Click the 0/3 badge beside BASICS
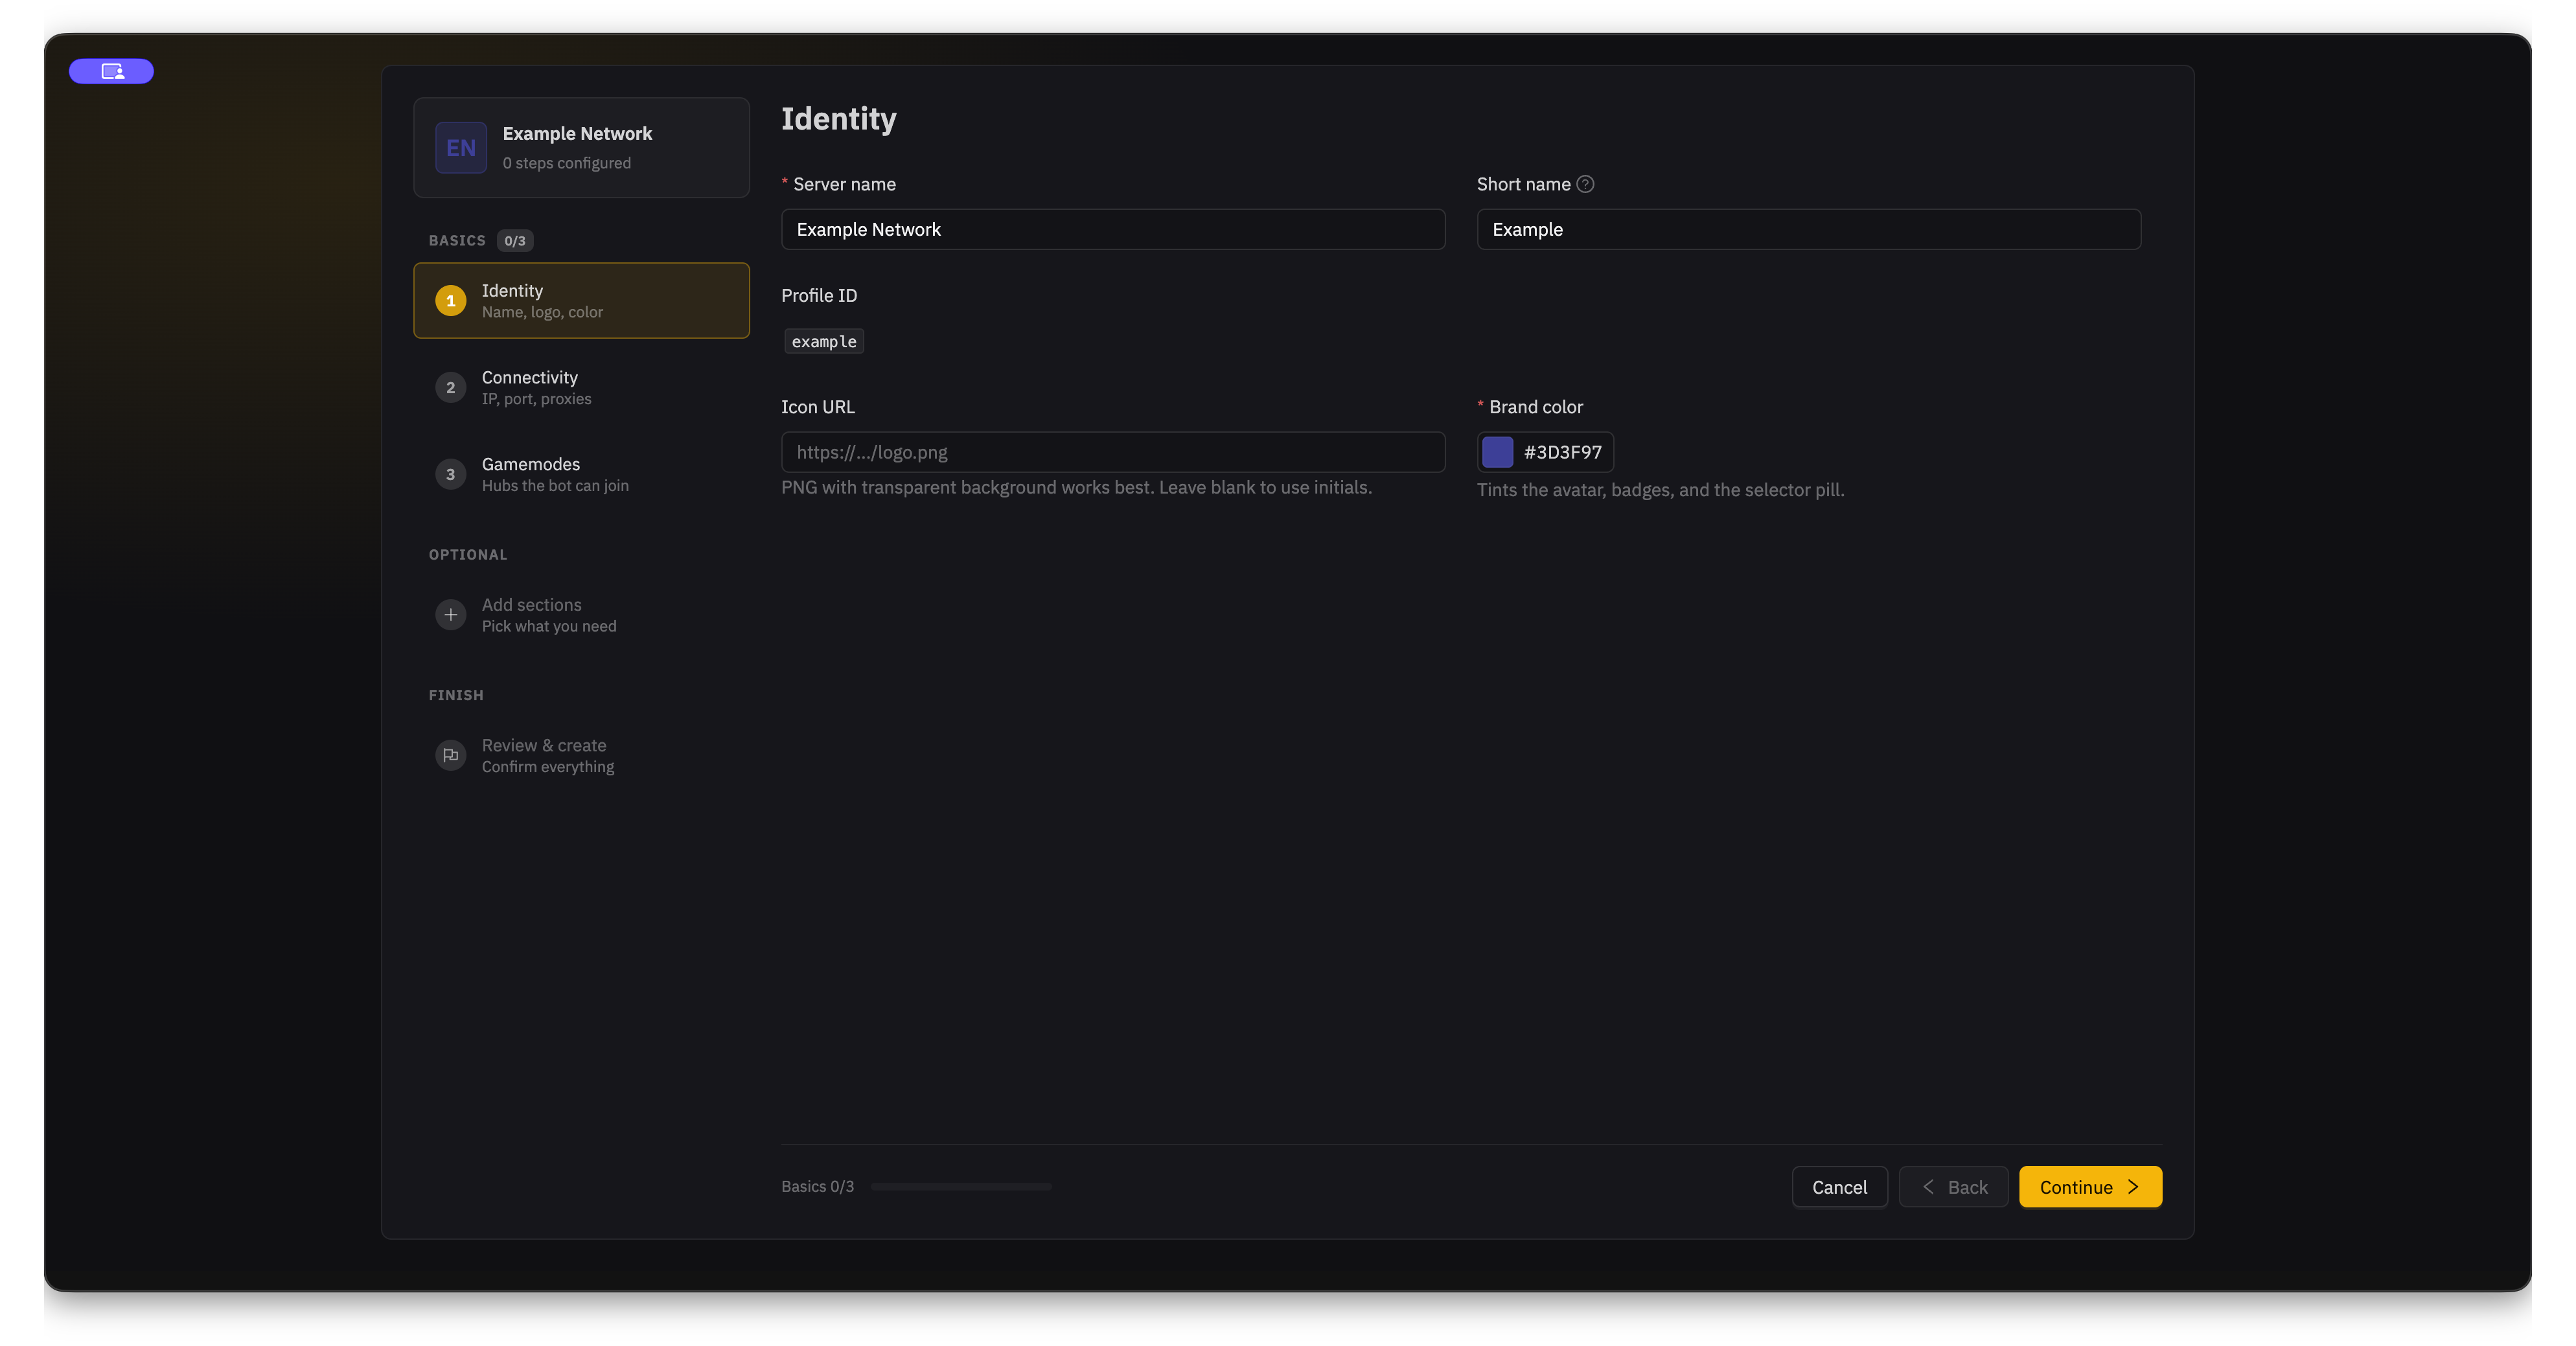The image size is (2576, 1346). coord(514,241)
